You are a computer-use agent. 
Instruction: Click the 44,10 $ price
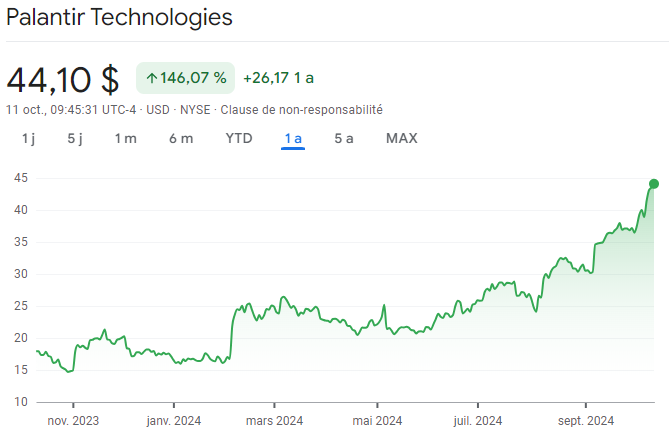[63, 80]
